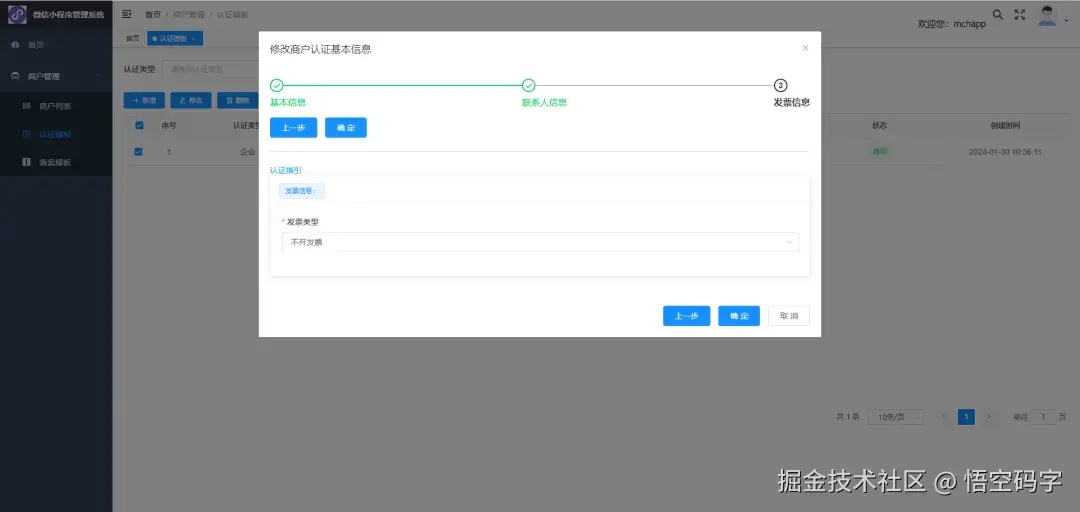
Task: Open the 认证类型 filter select box
Action: [210, 70]
